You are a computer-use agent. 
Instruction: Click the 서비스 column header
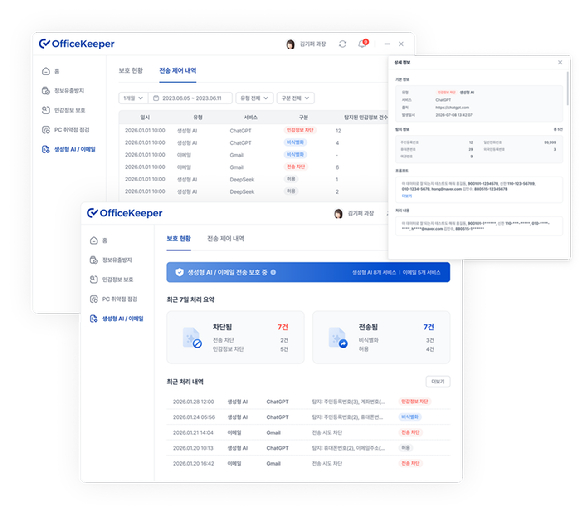coord(250,117)
